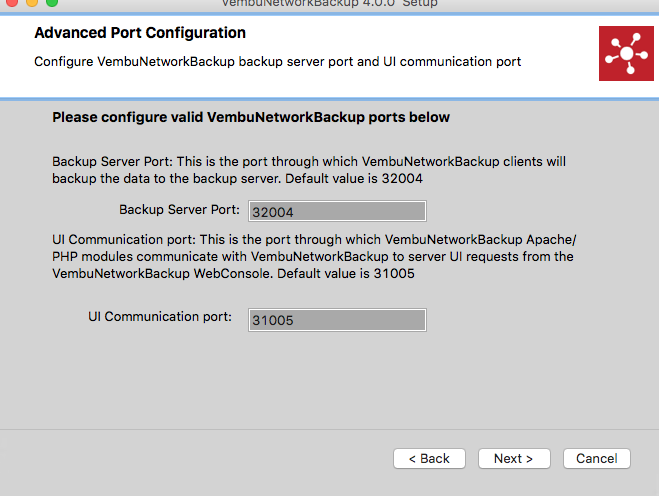Image resolution: width=659 pixels, height=496 pixels.
Task: Click the 'Configure VembuNetworkBackup backup server port' subtitle
Action: (x=277, y=62)
